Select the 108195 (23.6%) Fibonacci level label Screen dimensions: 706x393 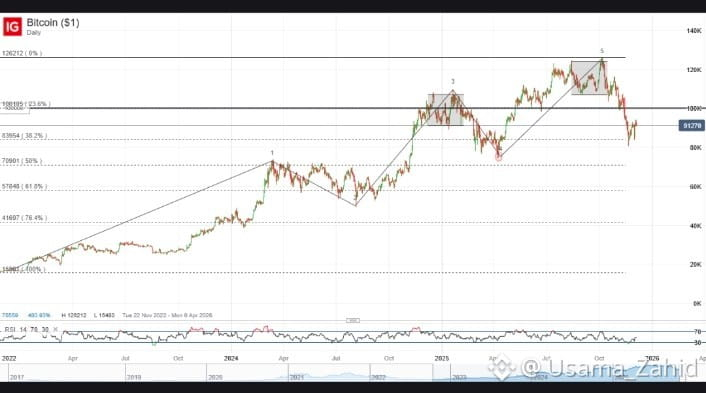(26, 104)
